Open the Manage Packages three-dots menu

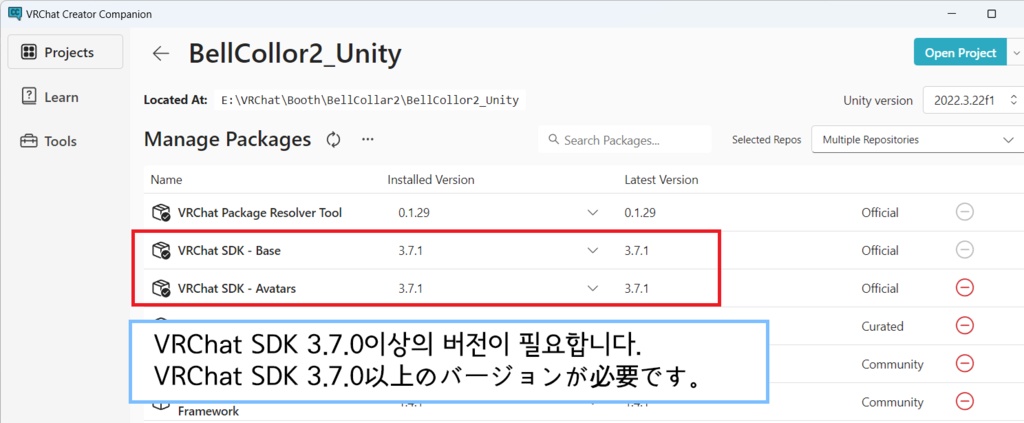367,140
